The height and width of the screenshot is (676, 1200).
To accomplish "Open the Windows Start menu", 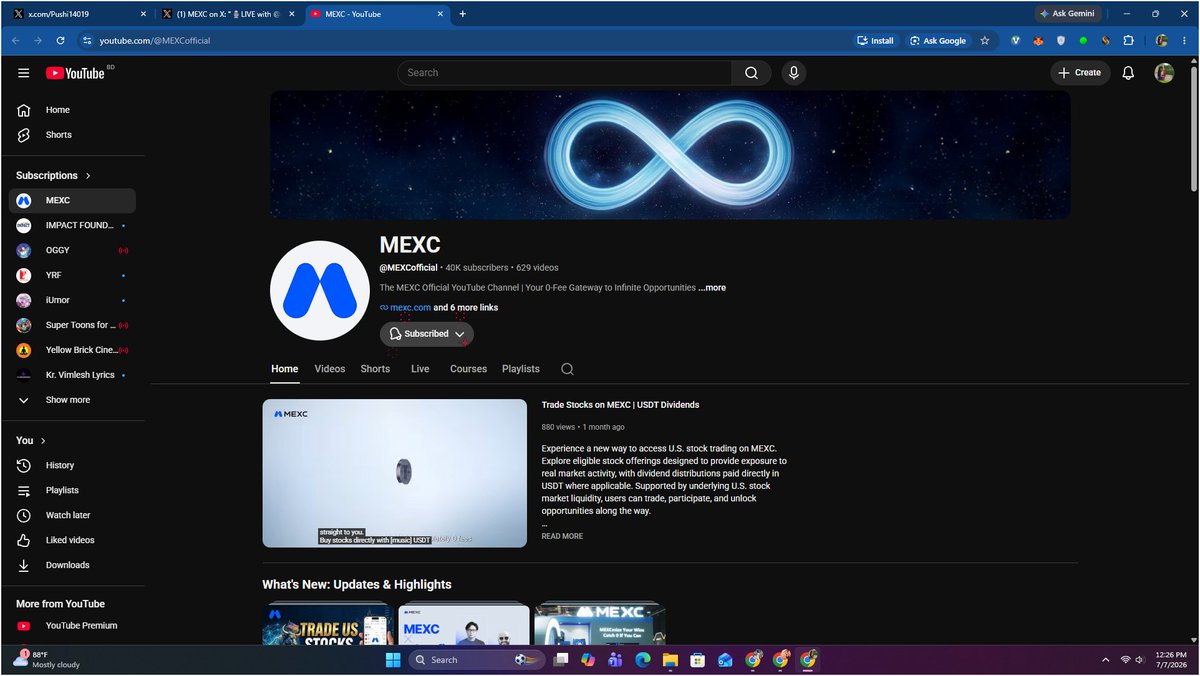I will [393, 660].
